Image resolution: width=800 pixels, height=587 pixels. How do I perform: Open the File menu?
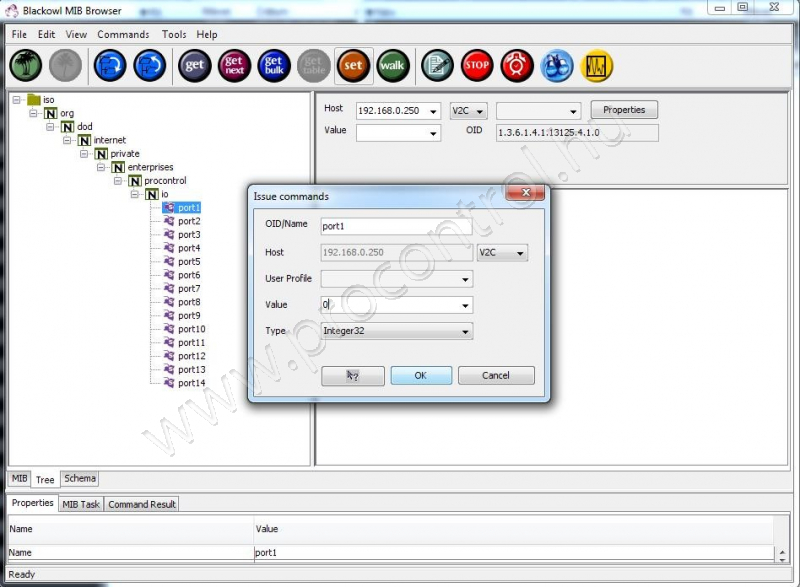[x=19, y=35]
